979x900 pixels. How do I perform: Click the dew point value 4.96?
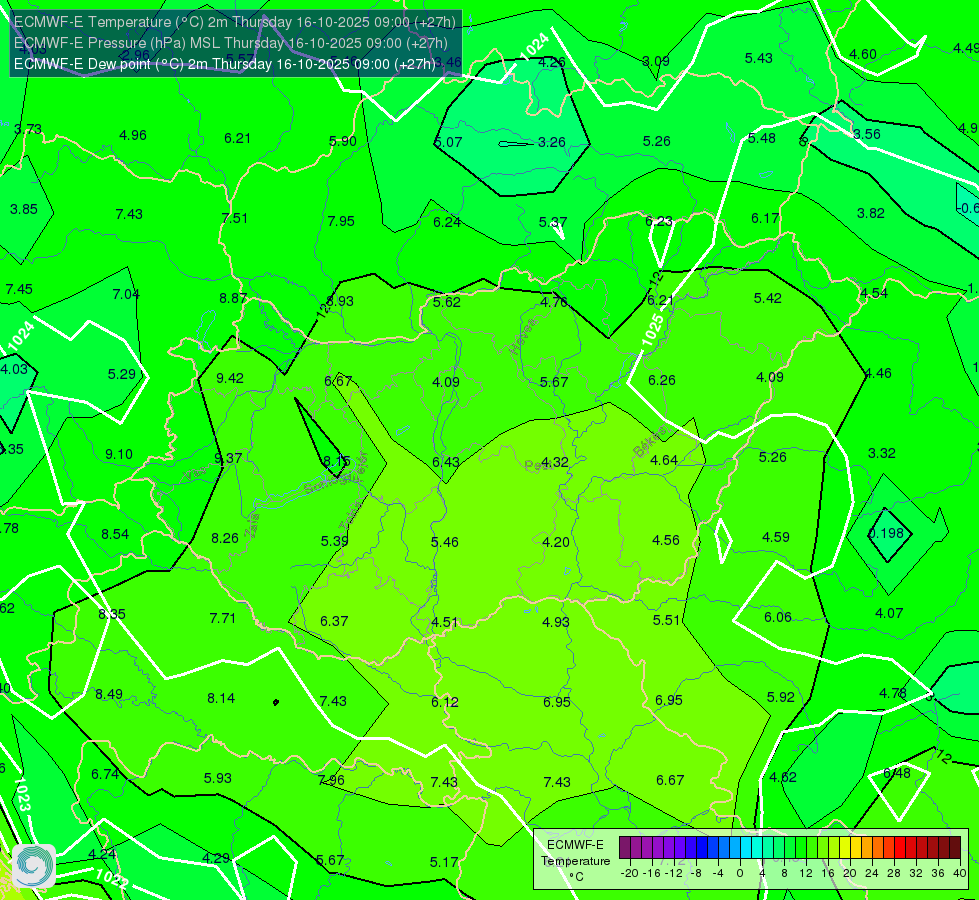point(132,136)
